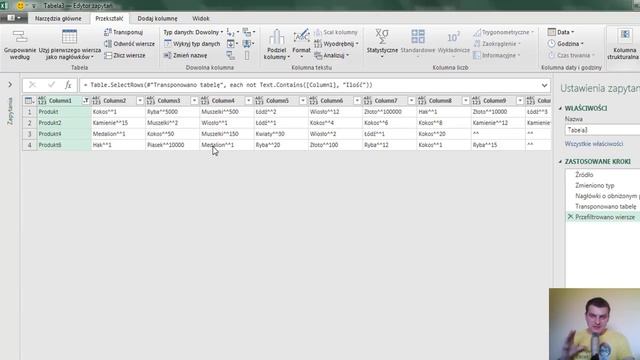Screen dimensions: 640x360
Task: Cancel formula edit with X icon
Action: (32, 85)
